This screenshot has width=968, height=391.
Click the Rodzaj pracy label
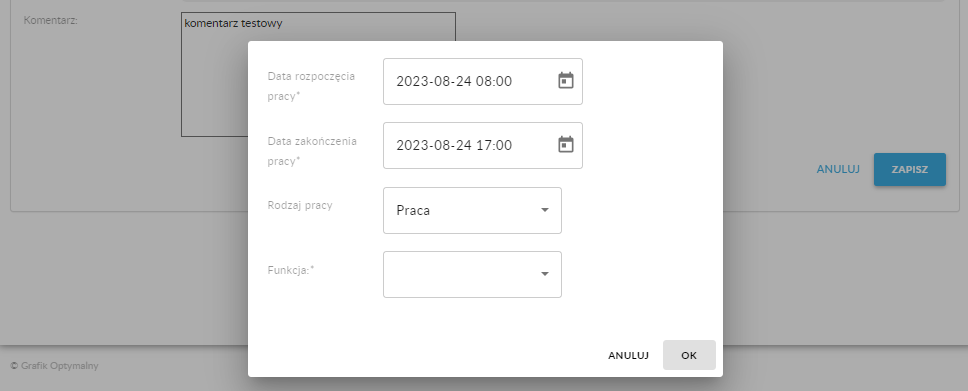(x=299, y=205)
